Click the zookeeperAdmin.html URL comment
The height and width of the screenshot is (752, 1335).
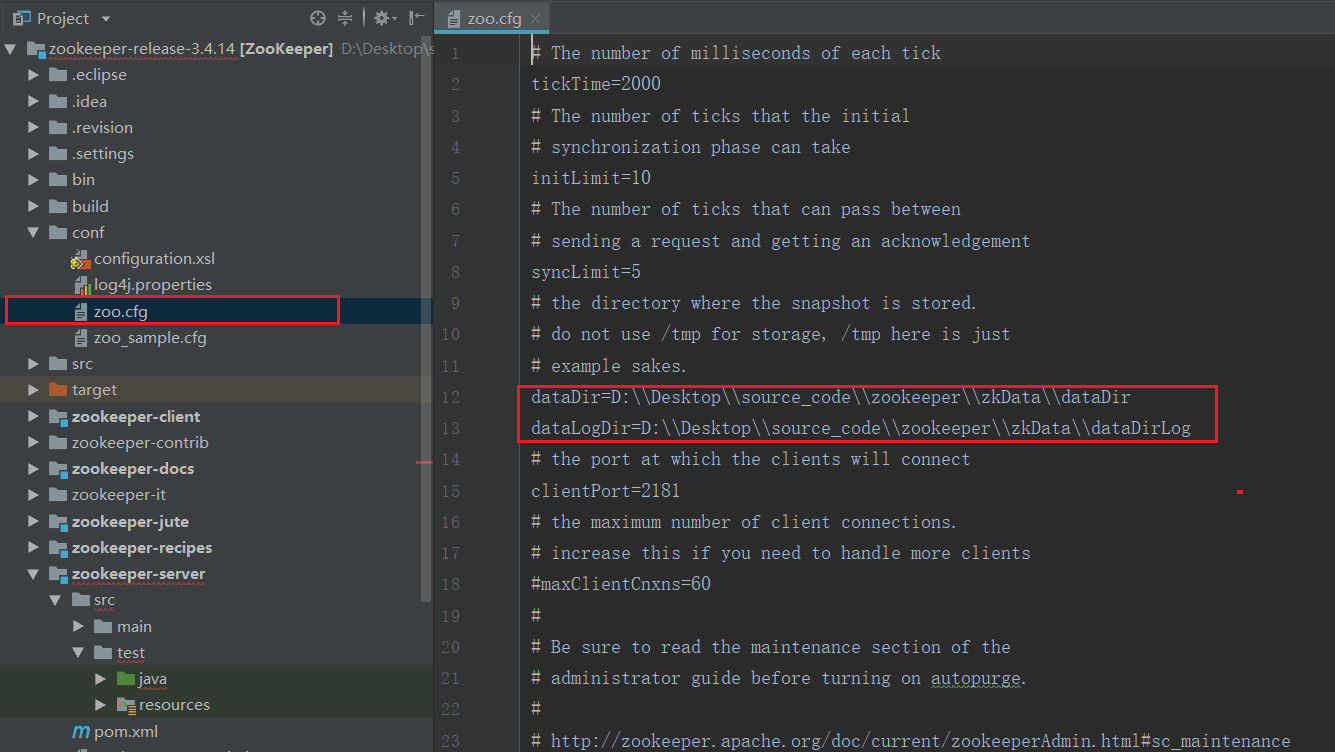pos(911,741)
